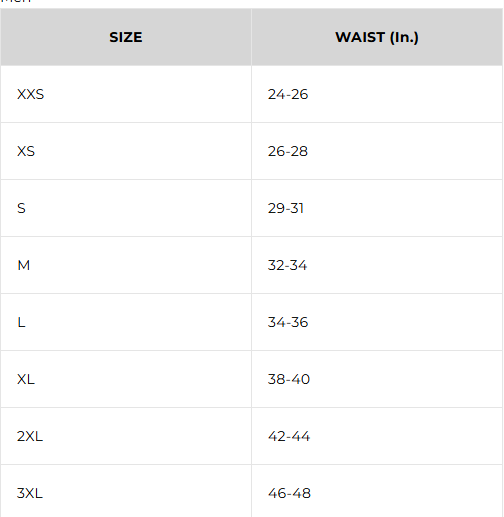Click the empty area beside 24-26
The height and width of the screenshot is (517, 504).
[x=405, y=94]
